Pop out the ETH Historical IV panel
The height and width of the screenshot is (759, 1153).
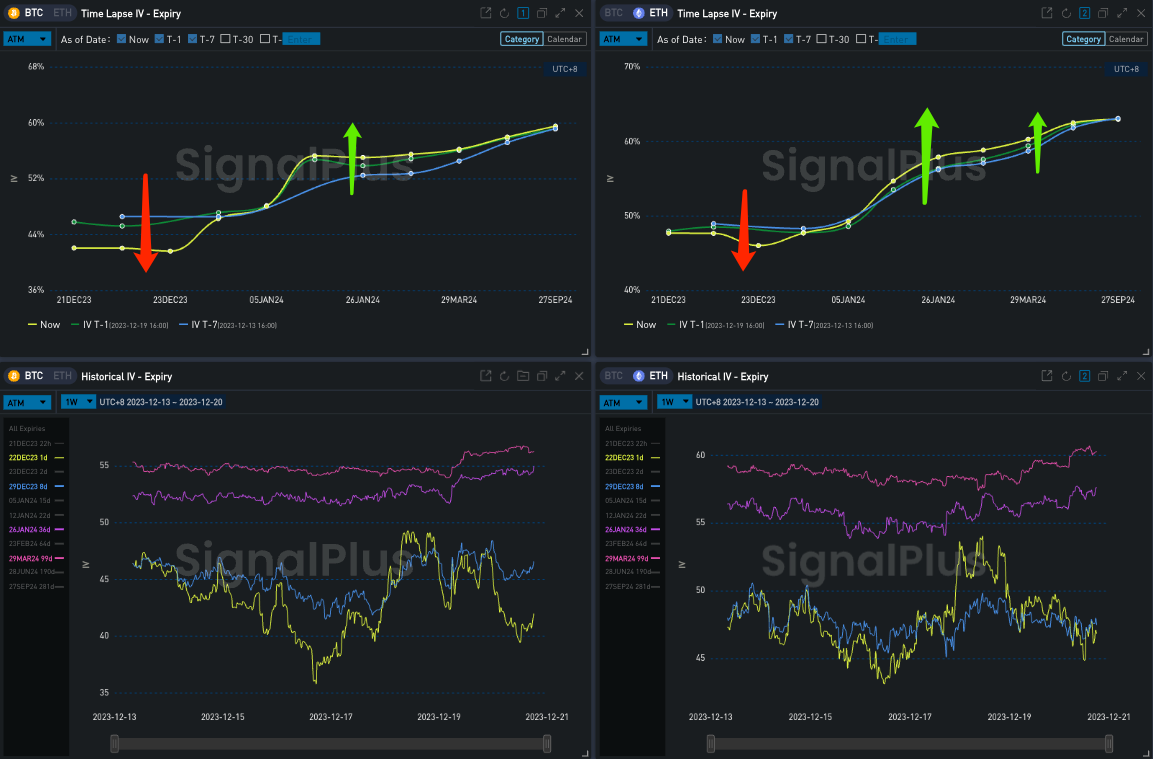pyautogui.click(x=1046, y=376)
